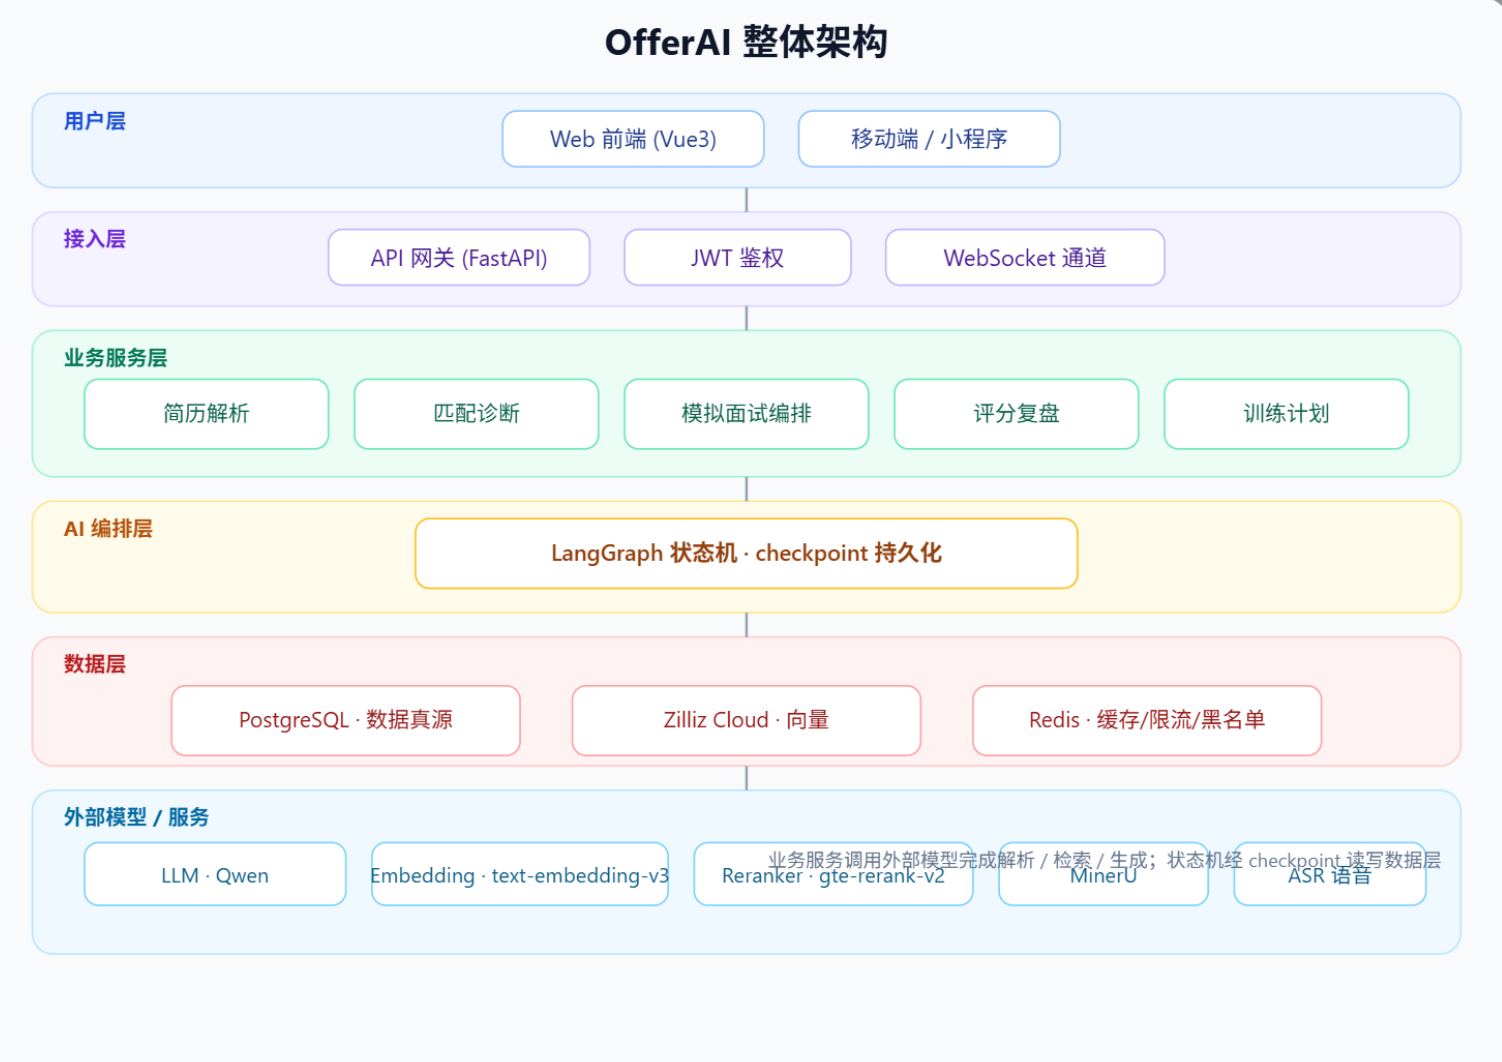Click the AI 编排层 layer label
This screenshot has height=1062, width=1502.
pyautogui.click(x=108, y=529)
